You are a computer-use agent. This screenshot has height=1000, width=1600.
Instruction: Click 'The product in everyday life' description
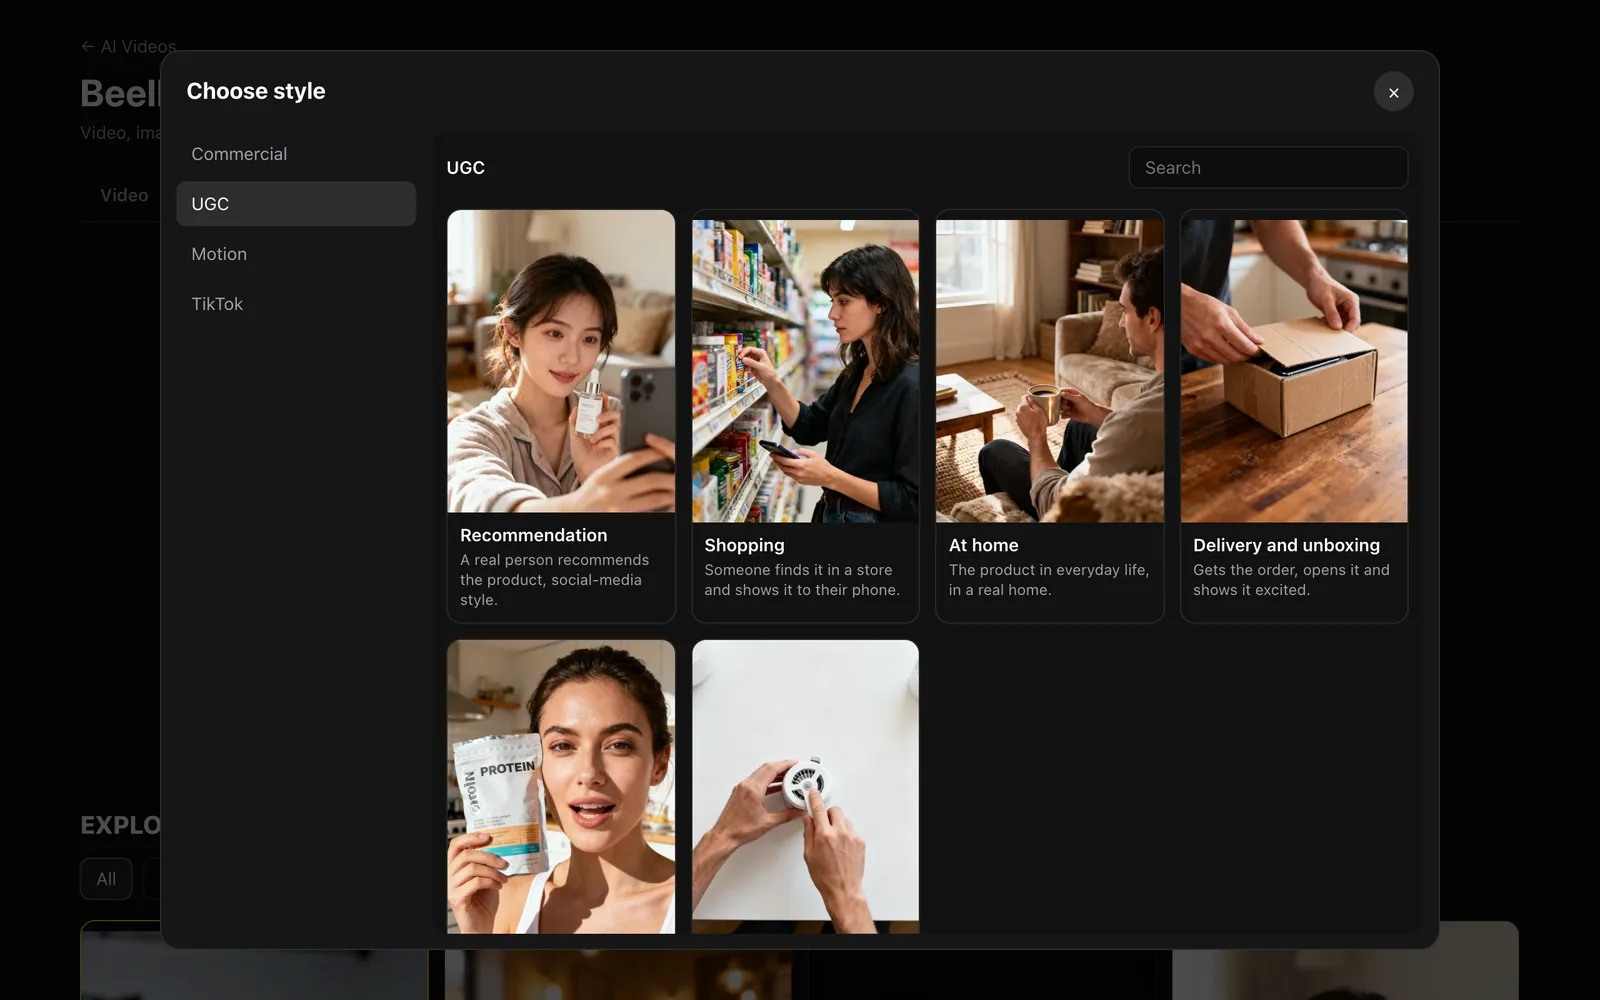click(x=1049, y=580)
